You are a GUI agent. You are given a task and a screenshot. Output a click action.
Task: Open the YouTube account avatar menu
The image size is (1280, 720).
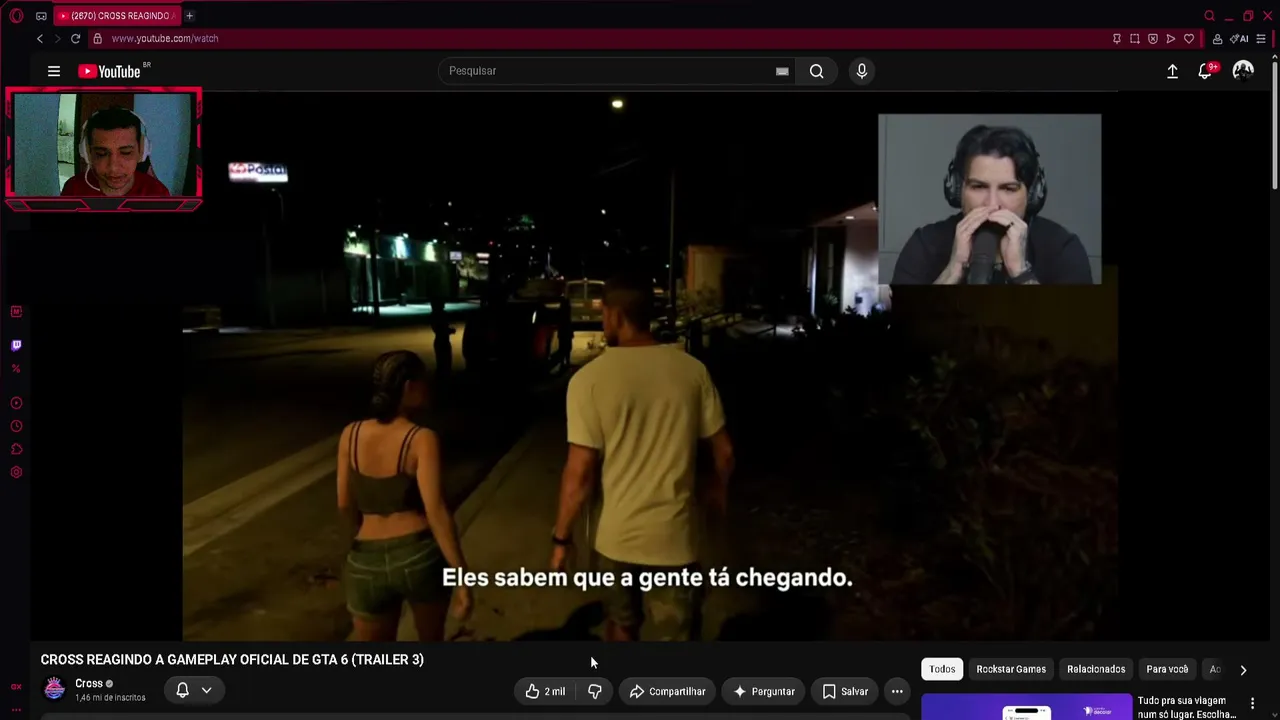1243,70
